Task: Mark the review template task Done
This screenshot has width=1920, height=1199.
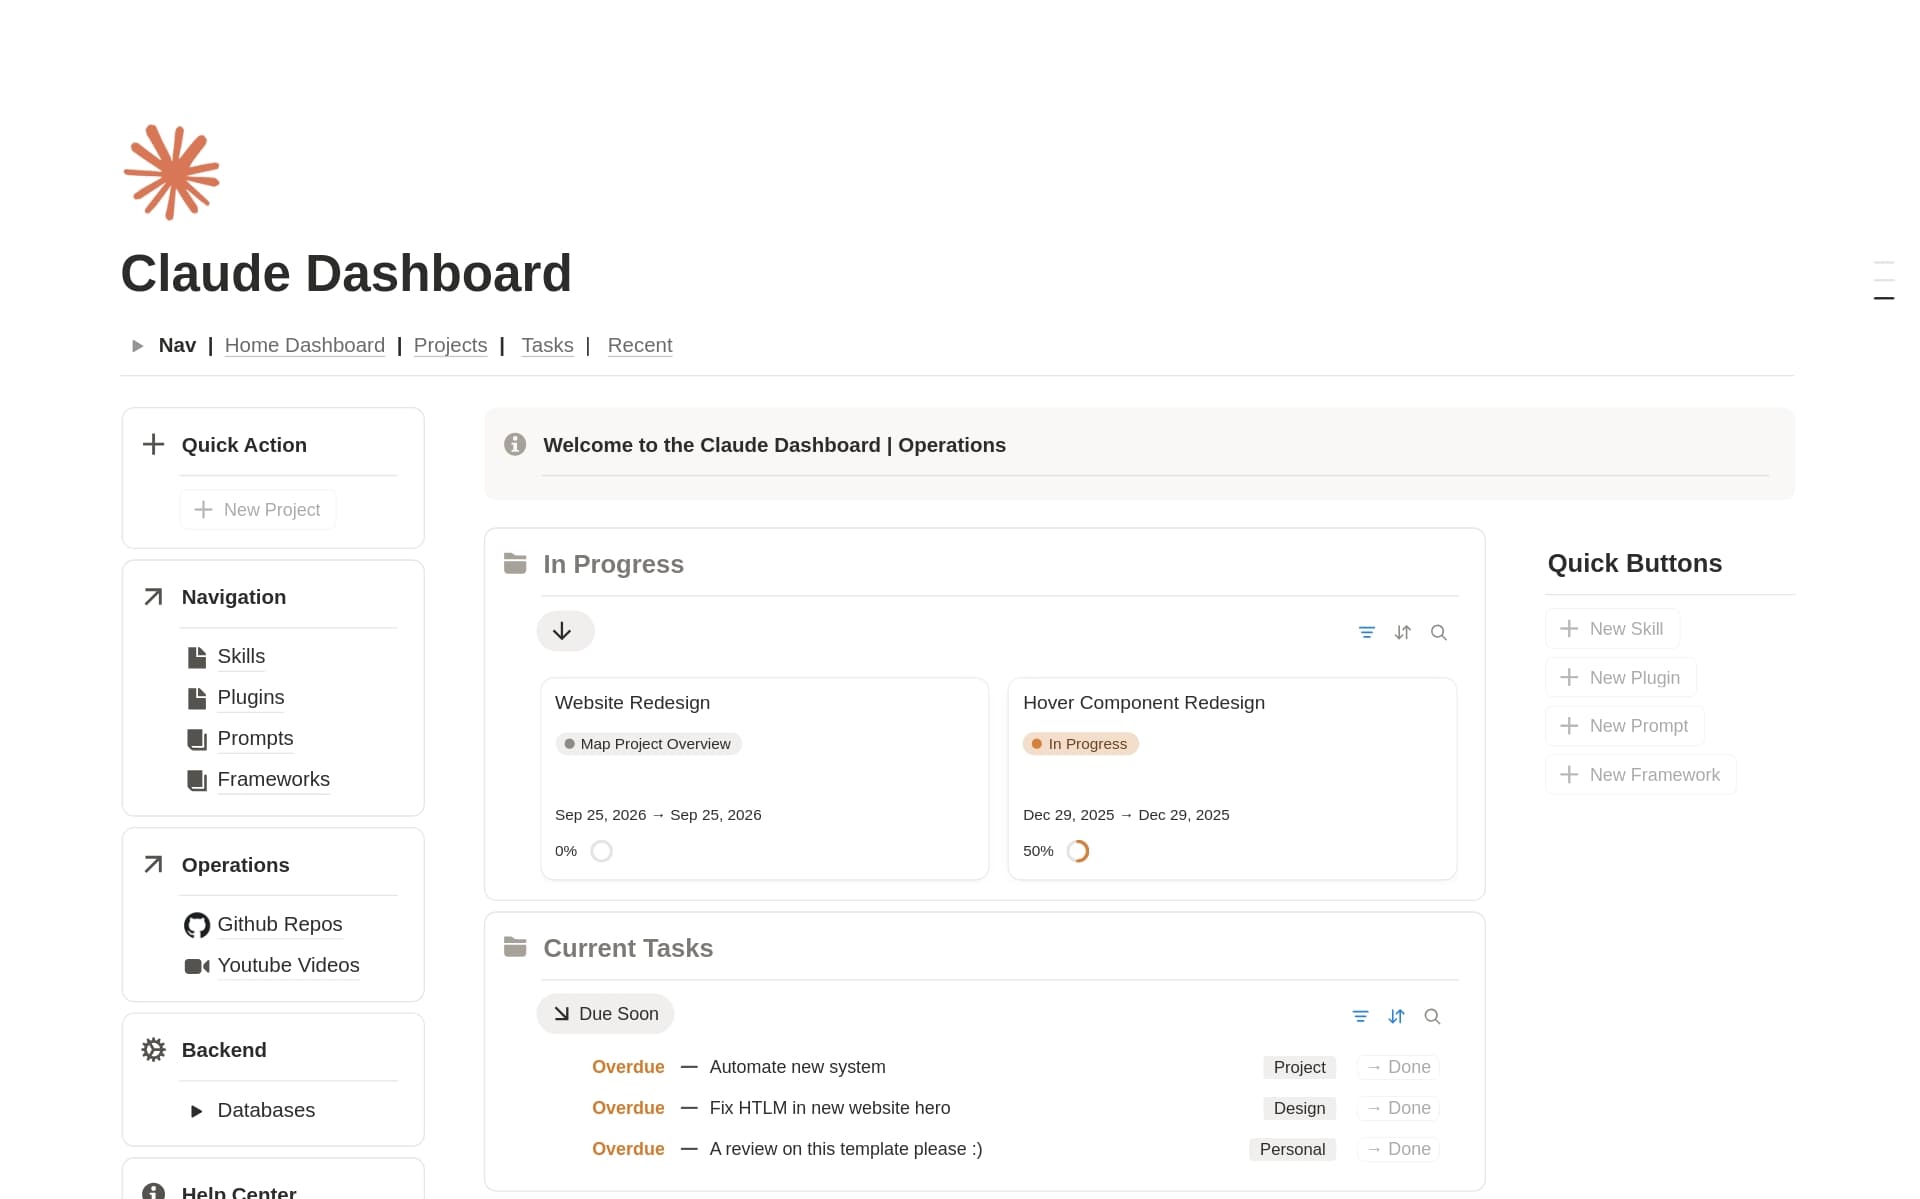Action: (1398, 1149)
